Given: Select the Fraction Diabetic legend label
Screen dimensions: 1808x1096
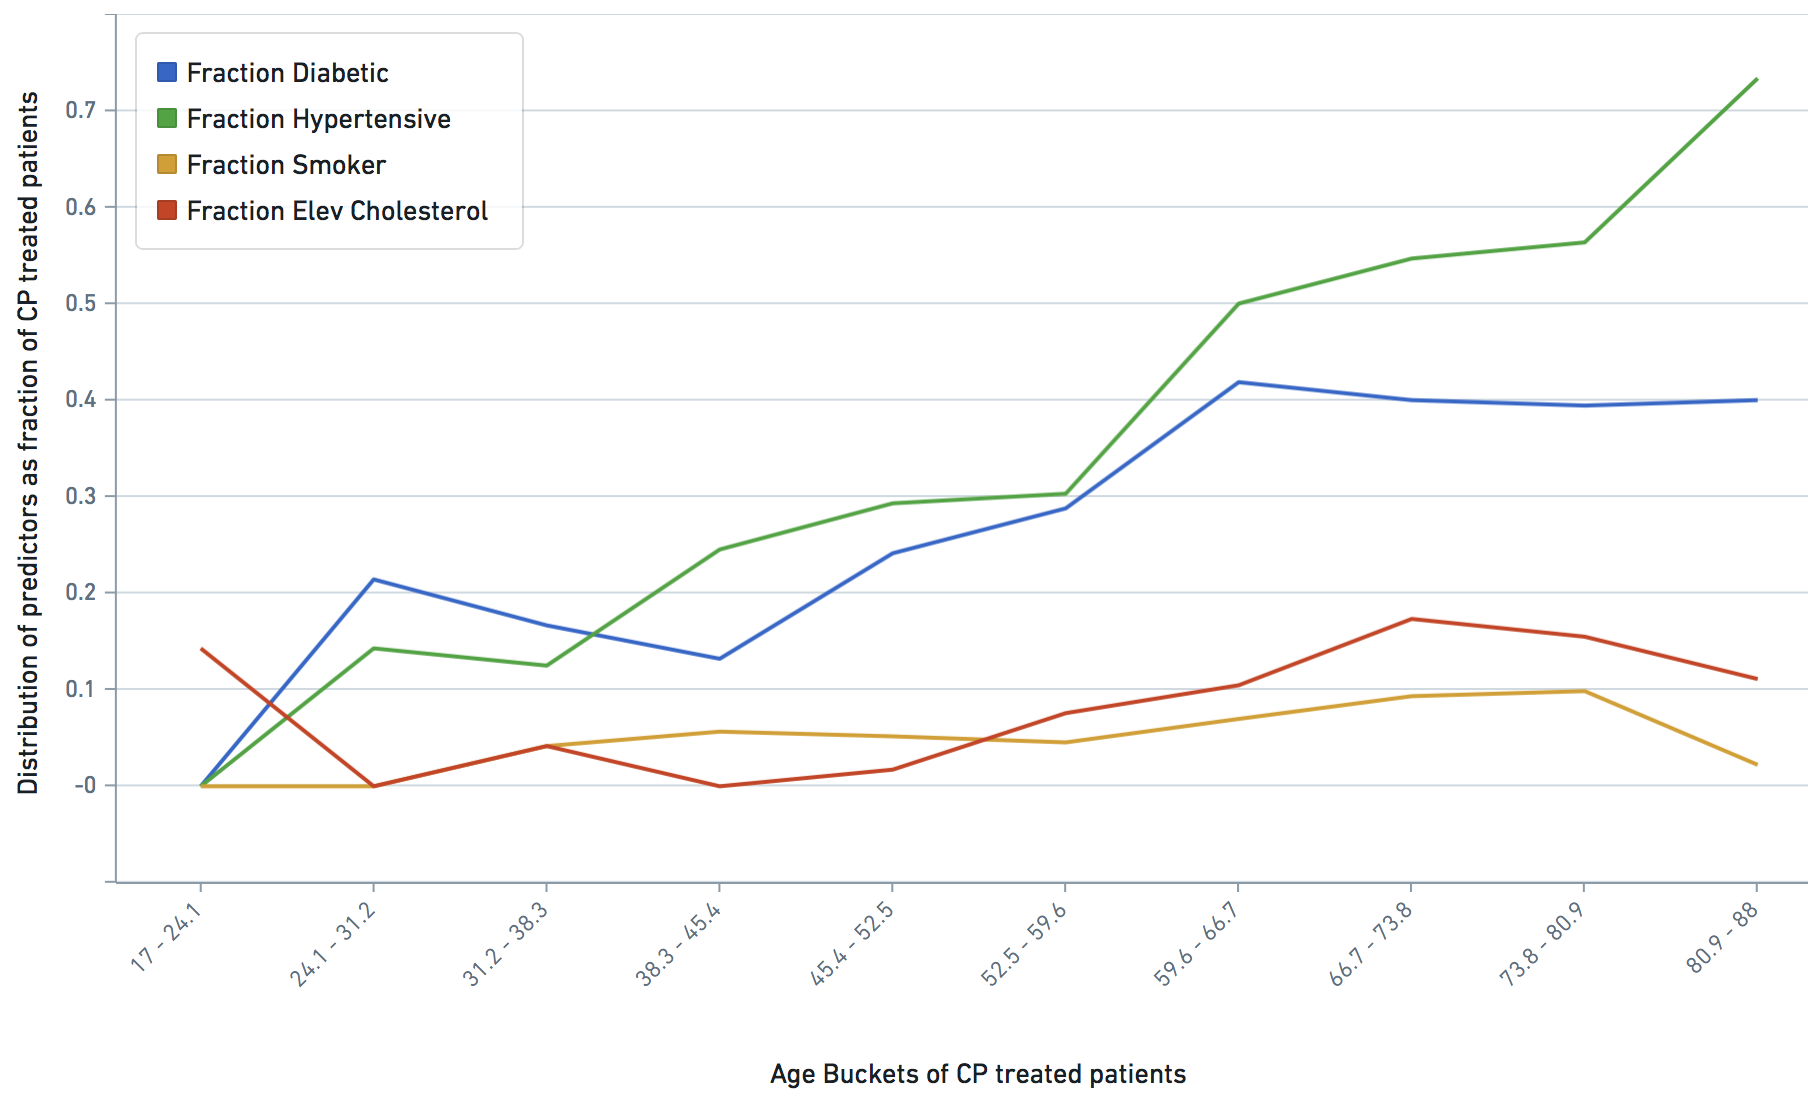Looking at the screenshot, I should (x=287, y=73).
